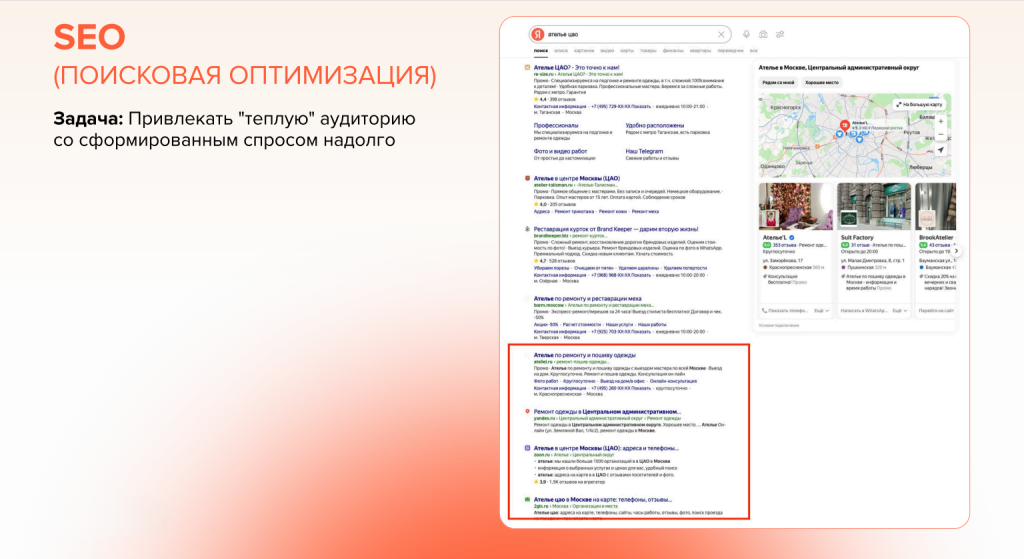Open result 'Ателье ЦАО? - Это точно к нам!'
This screenshot has height=559, width=1024.
coord(576,67)
